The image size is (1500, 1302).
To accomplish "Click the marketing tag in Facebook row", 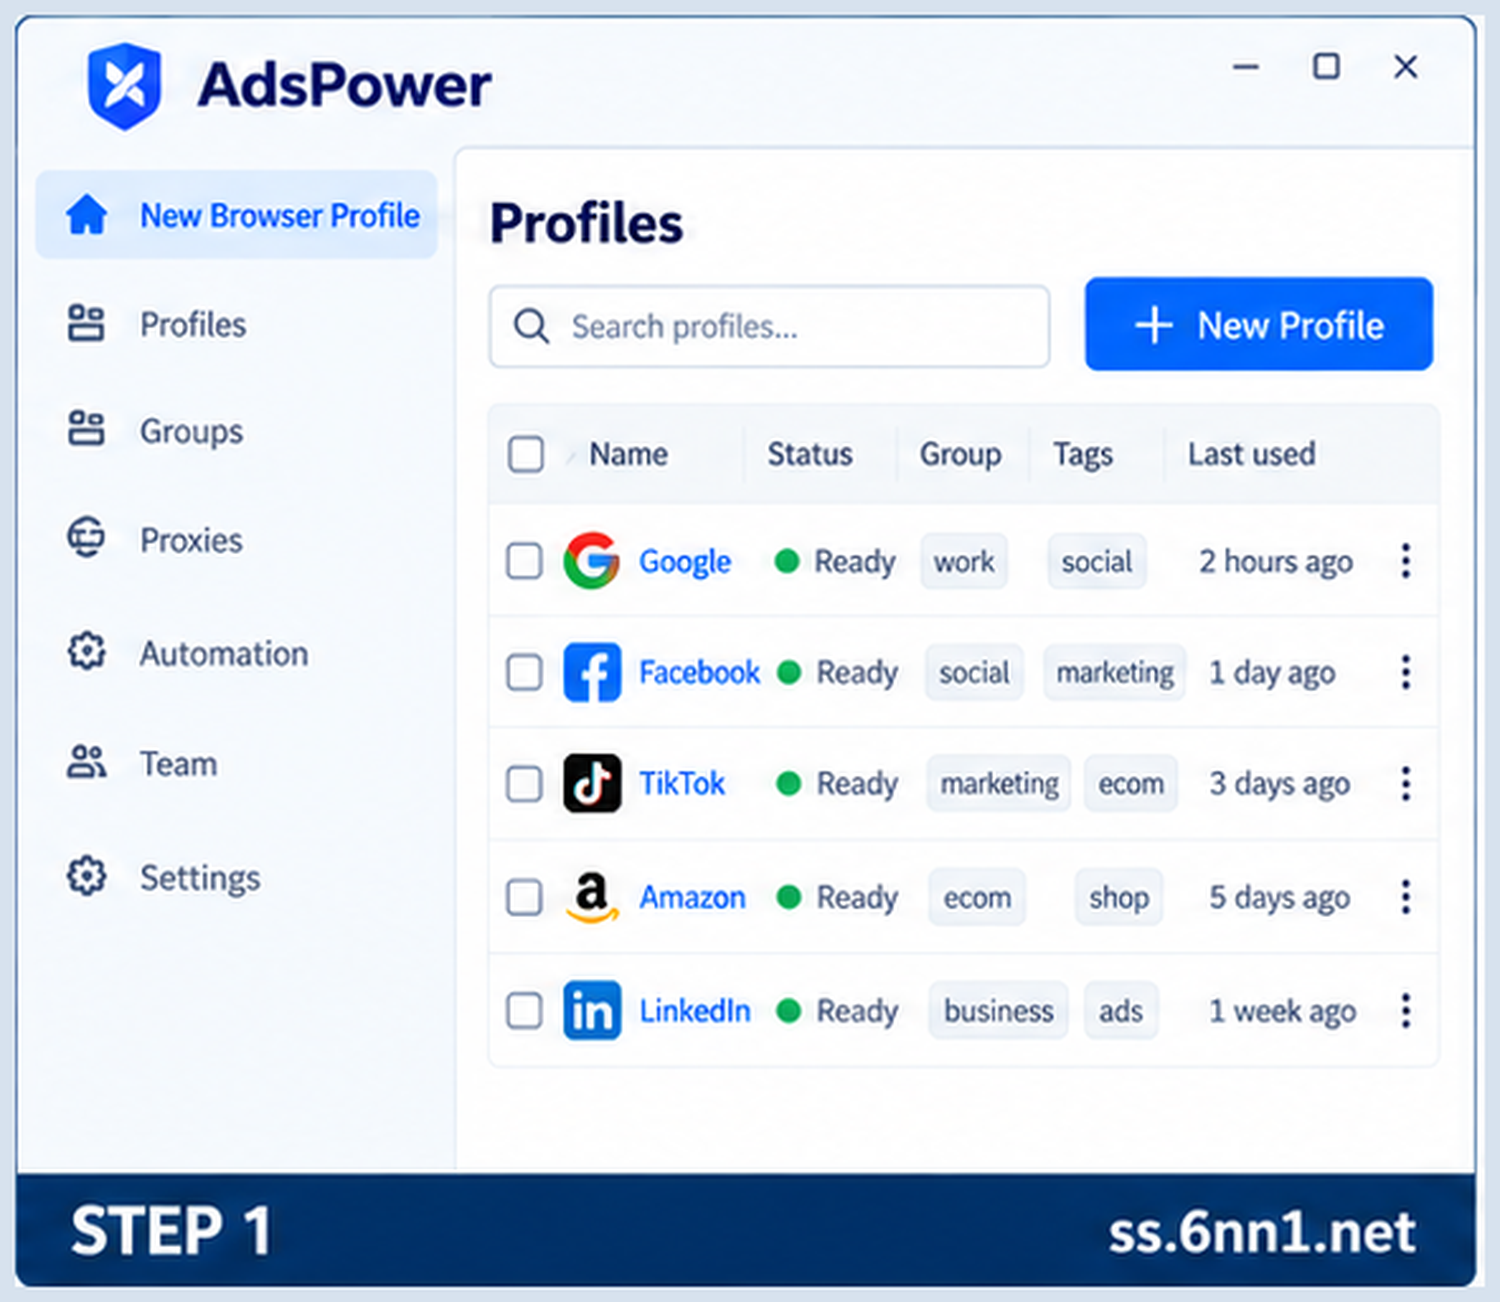I will point(1115,672).
